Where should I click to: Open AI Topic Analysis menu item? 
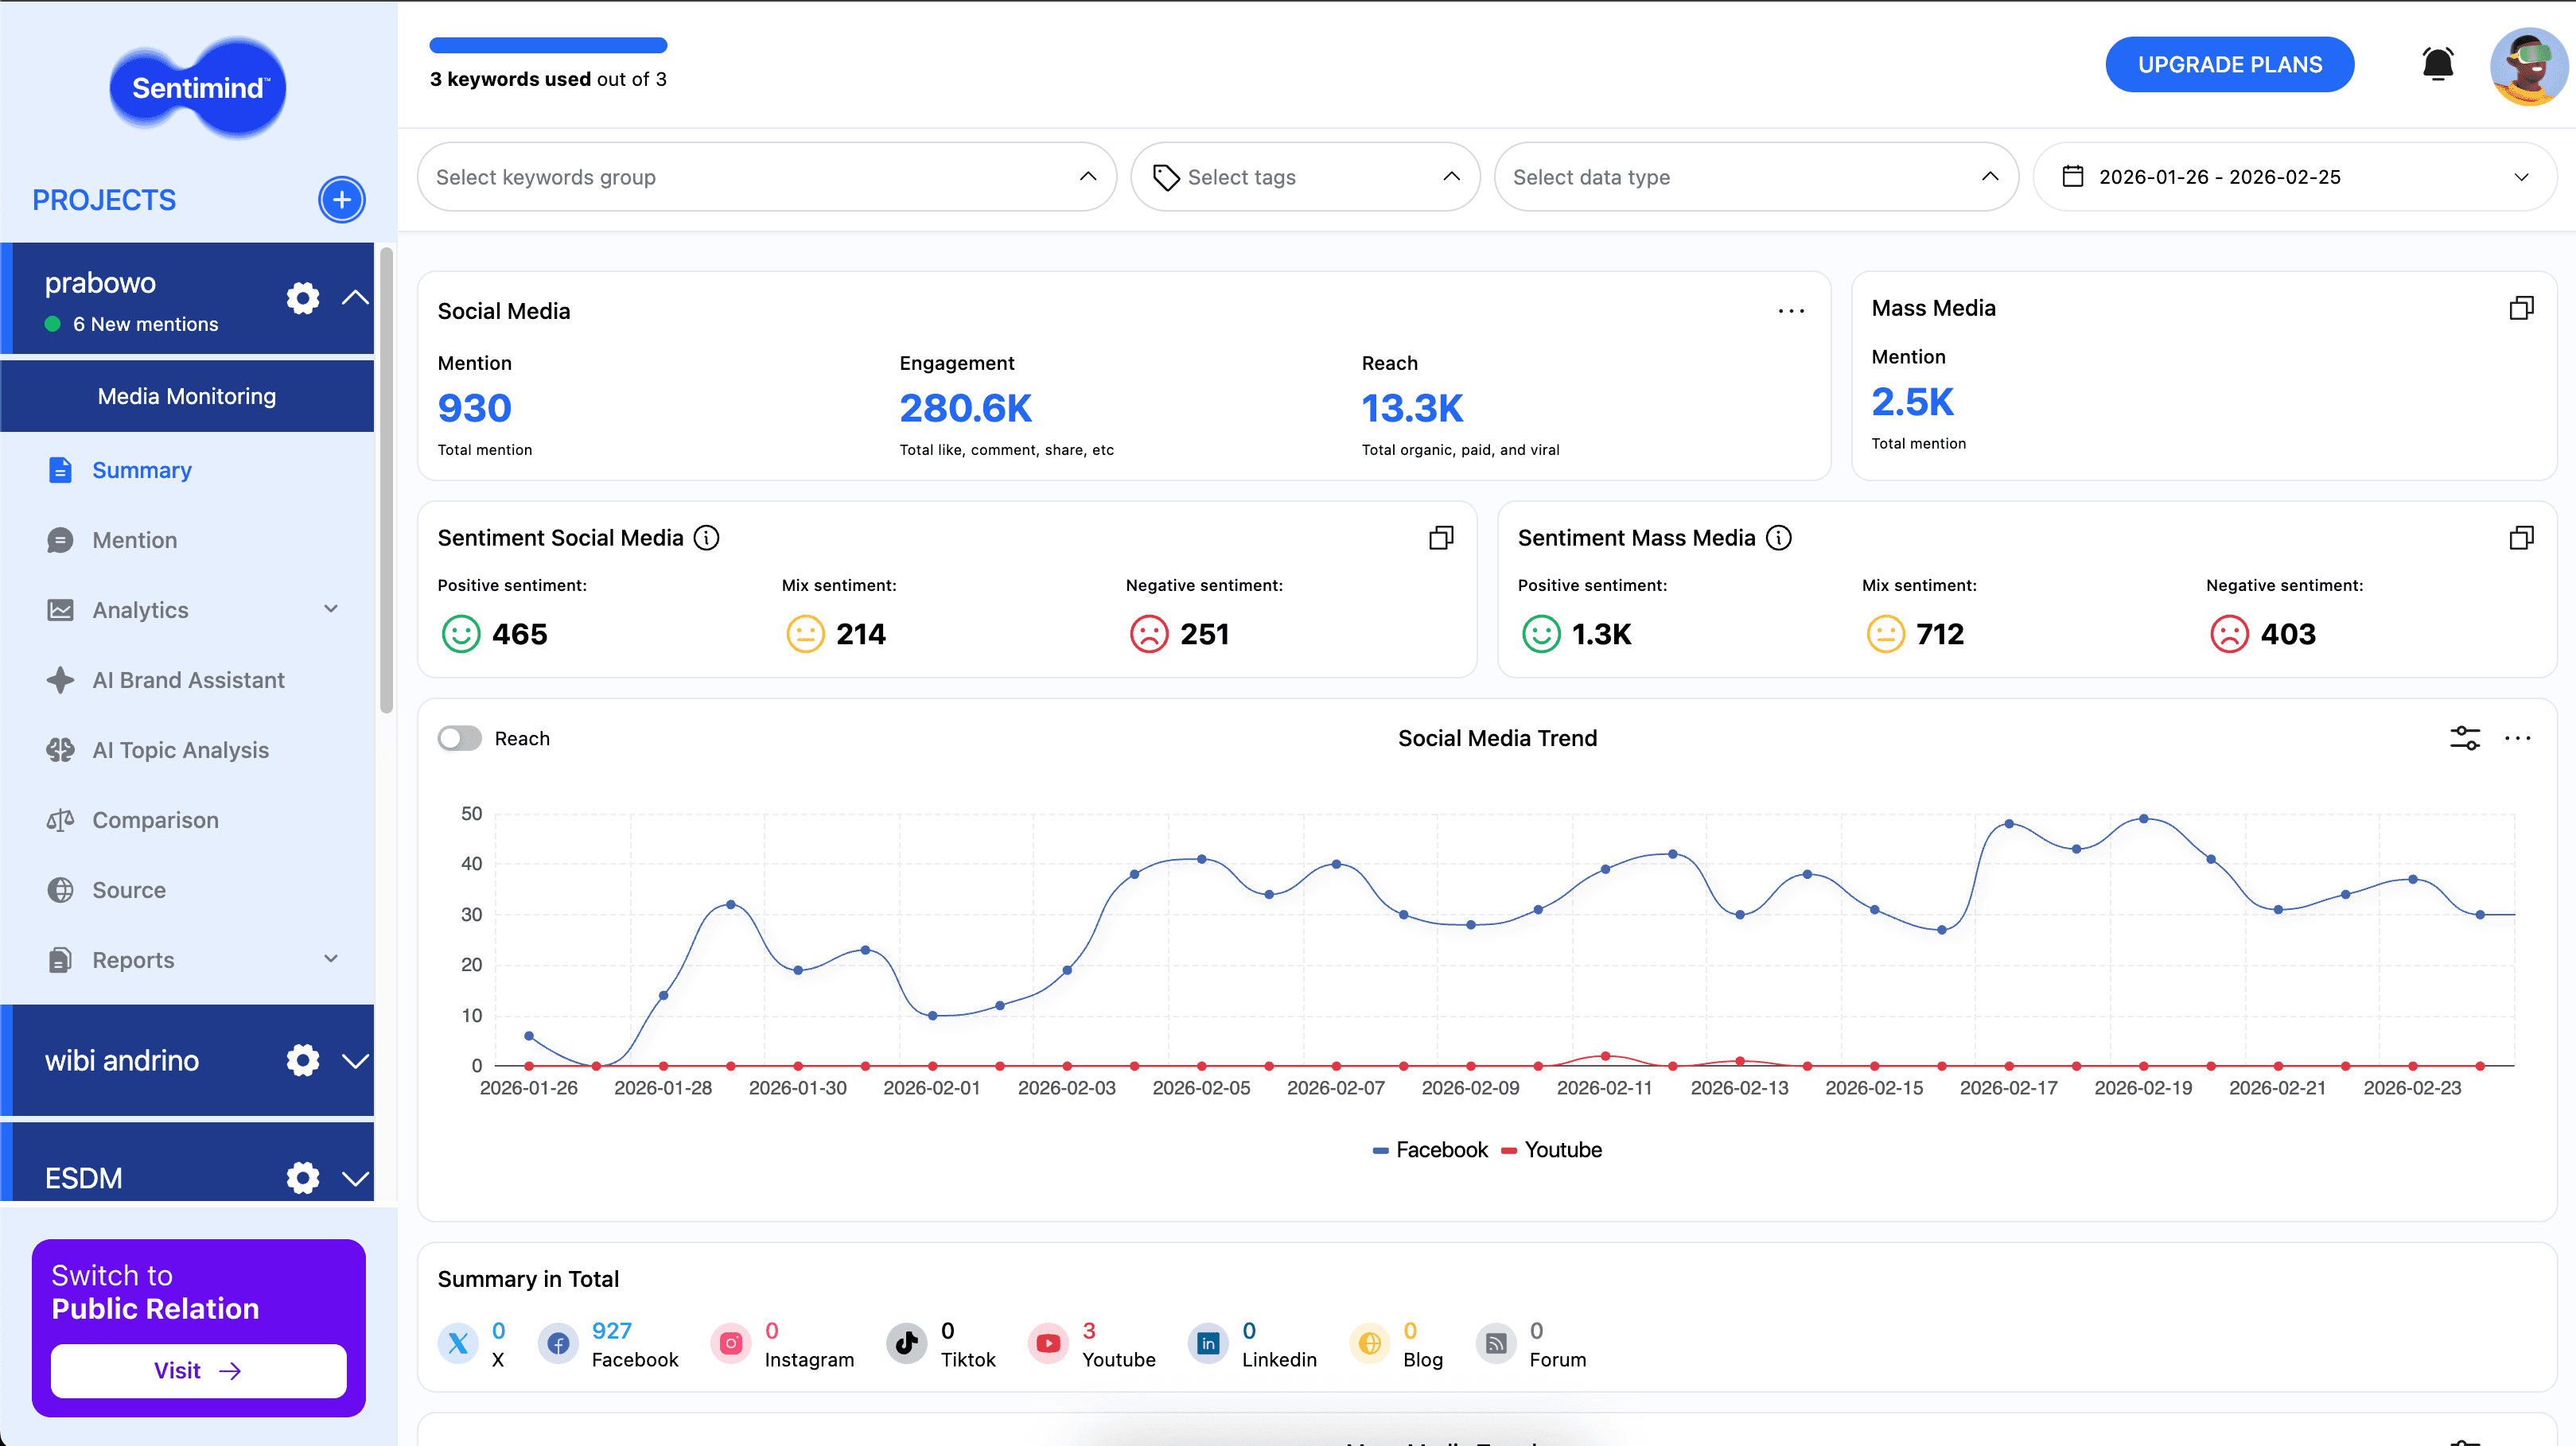coord(180,750)
